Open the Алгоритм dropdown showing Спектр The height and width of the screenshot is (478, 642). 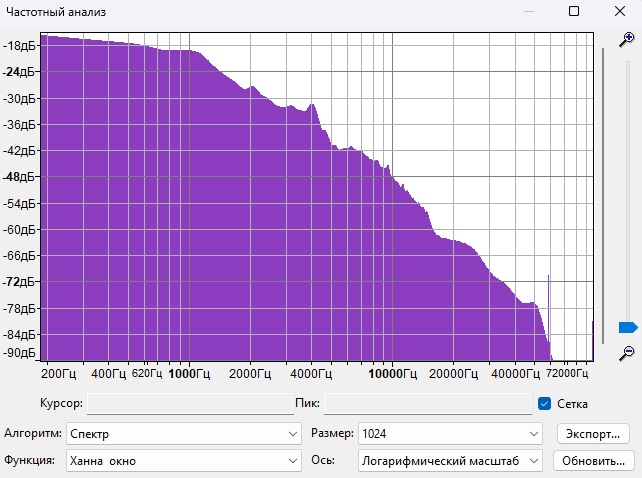pyautogui.click(x=184, y=433)
